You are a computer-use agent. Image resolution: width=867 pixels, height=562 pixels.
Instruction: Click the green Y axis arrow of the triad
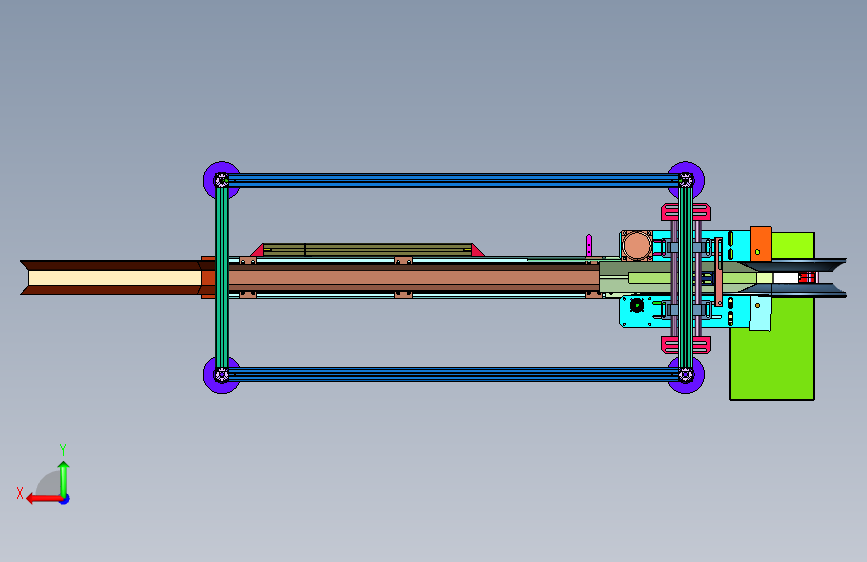64,479
